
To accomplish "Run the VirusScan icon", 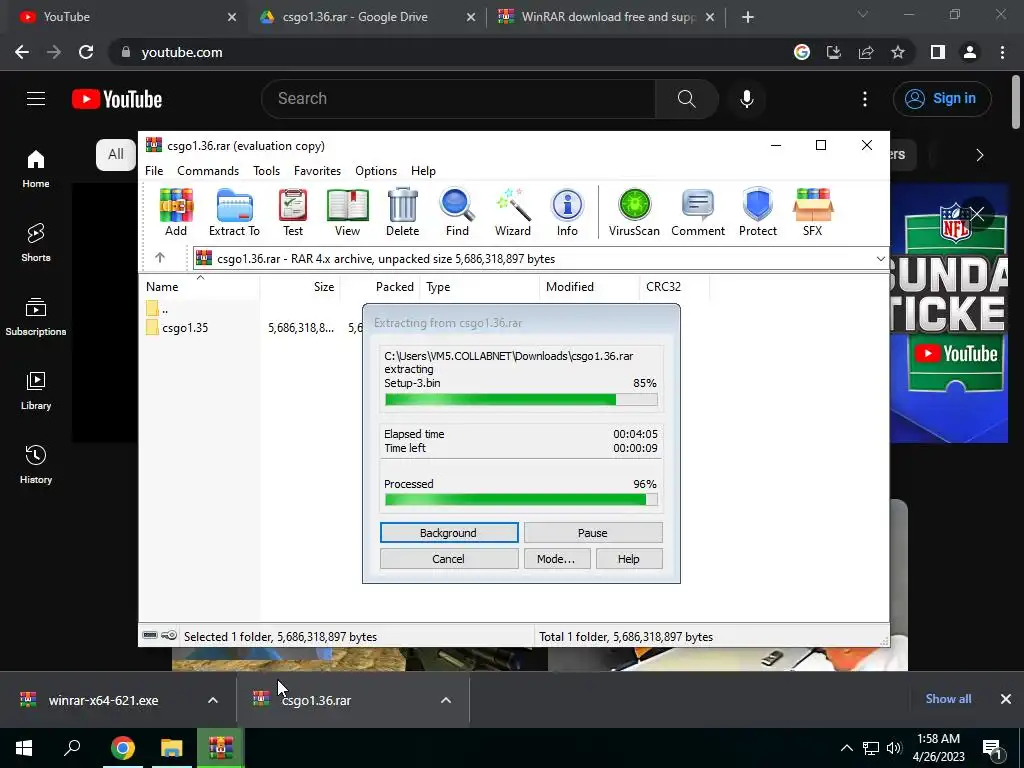I will point(634,212).
